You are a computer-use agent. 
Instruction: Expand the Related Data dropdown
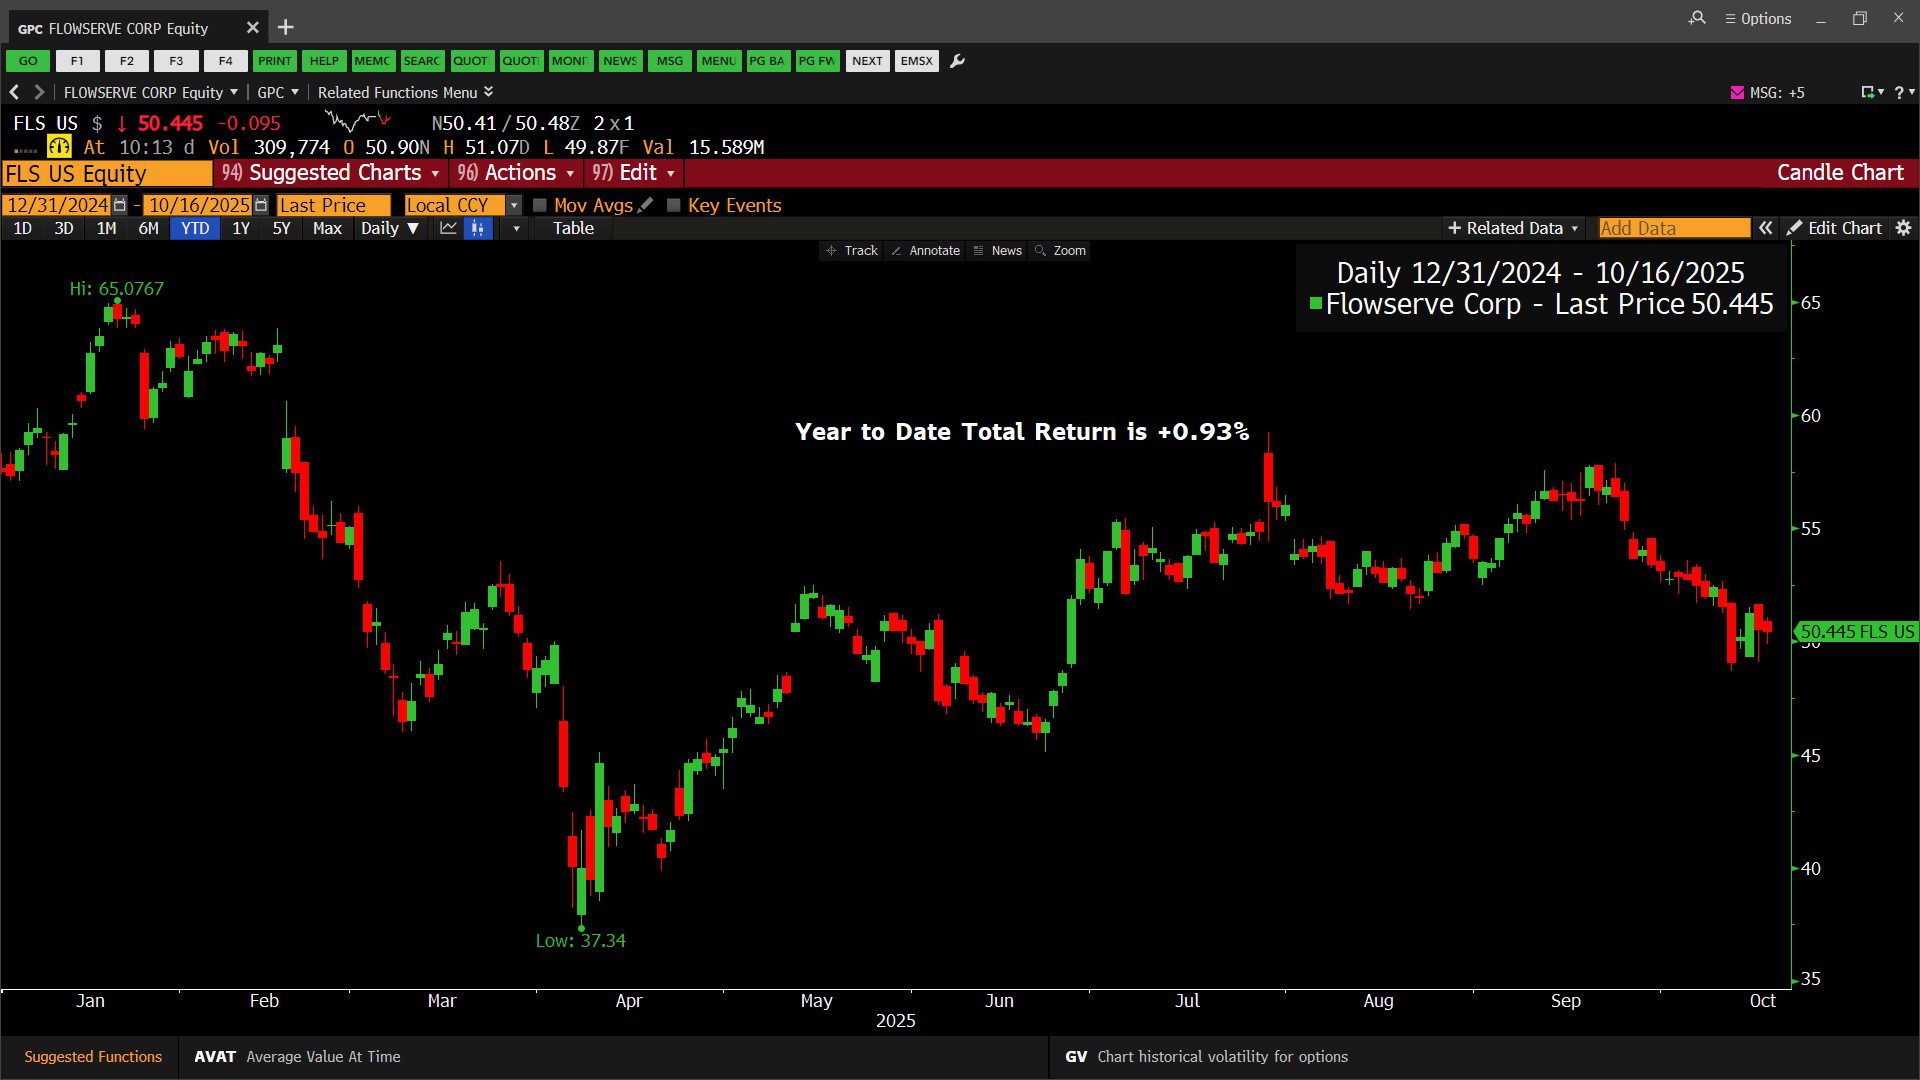pos(1513,228)
